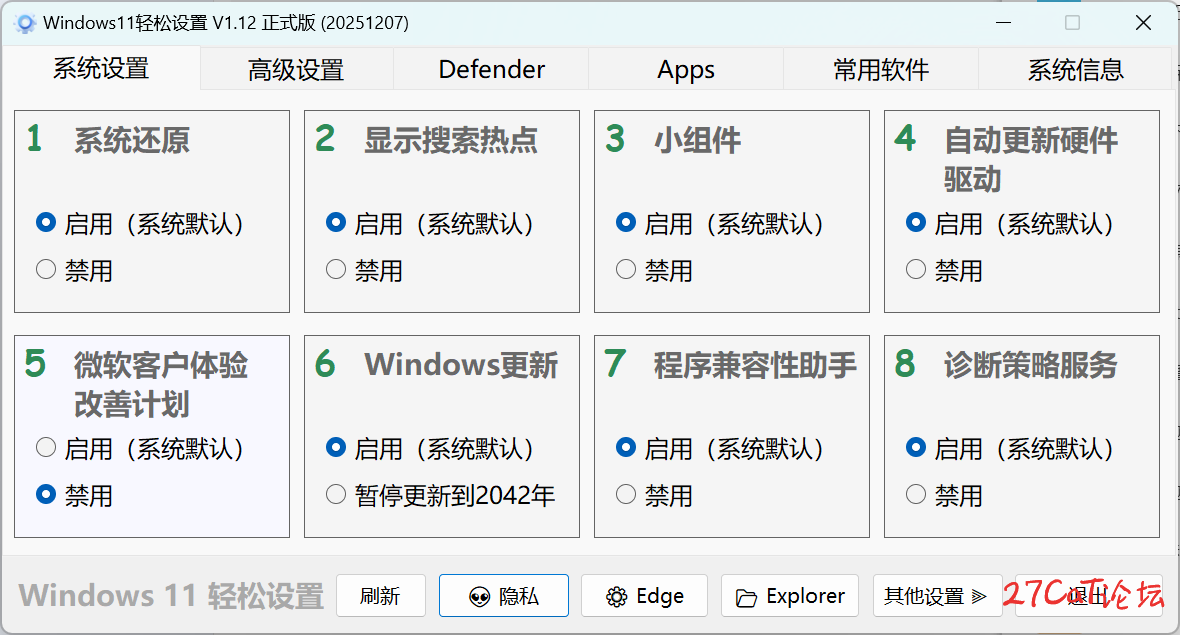Click the alien icon on 隐私 button

click(479, 597)
